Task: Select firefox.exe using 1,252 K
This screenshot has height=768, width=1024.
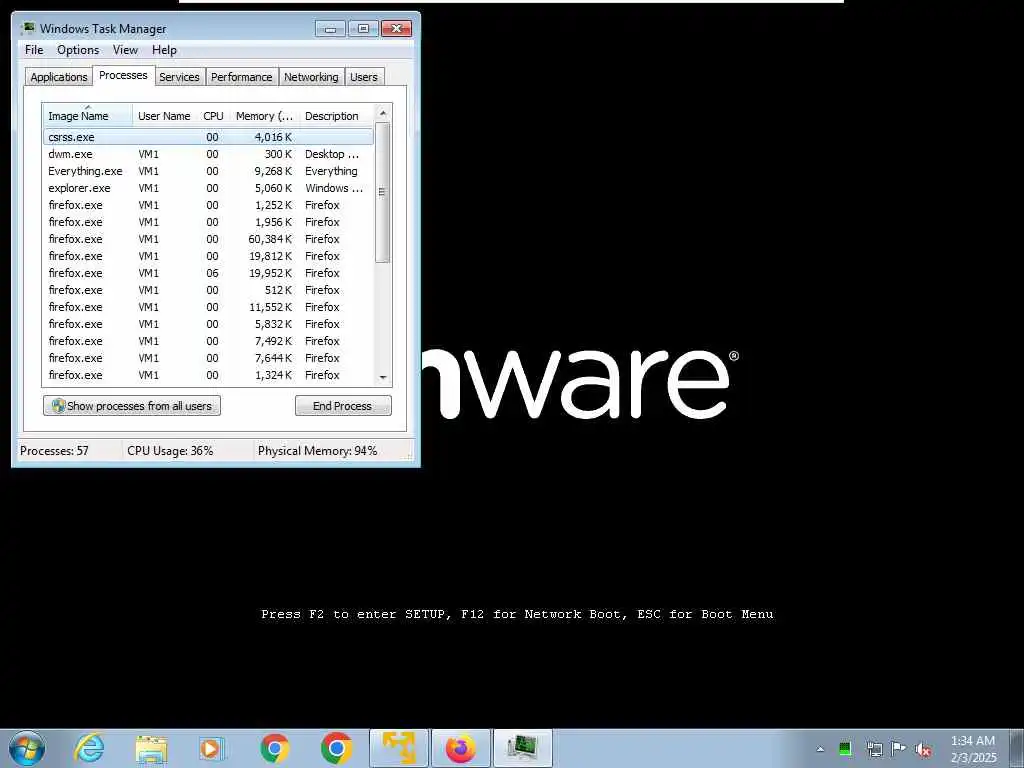Action: click(x=208, y=205)
